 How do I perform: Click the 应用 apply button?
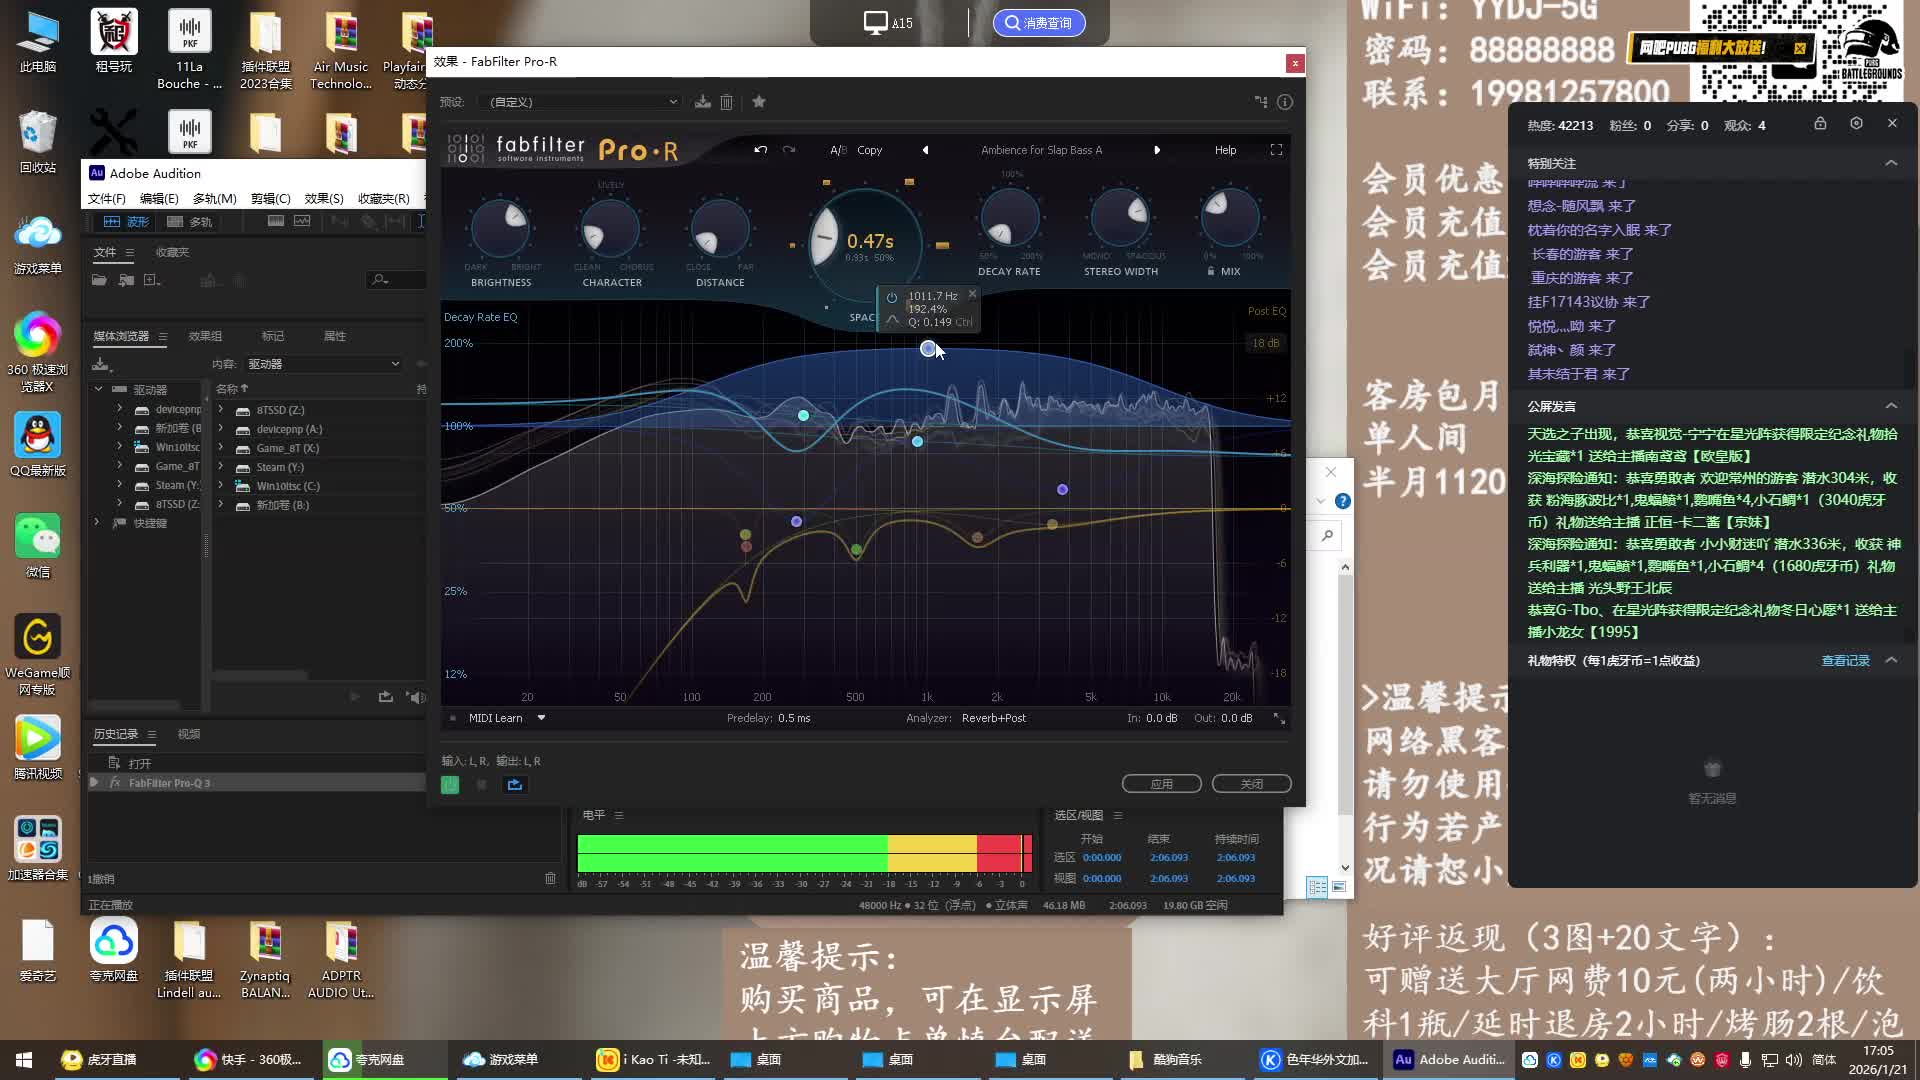click(1161, 784)
